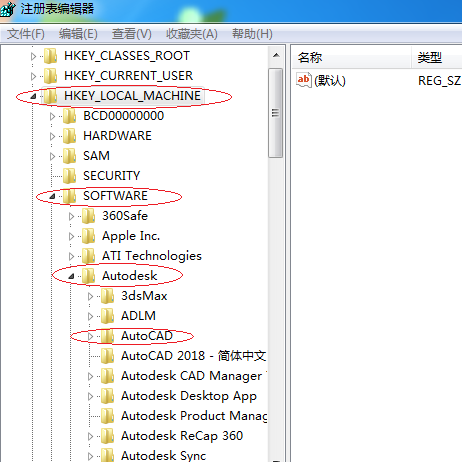Expand the 360Safe key
Screen dimensions: 462x462
[71, 216]
